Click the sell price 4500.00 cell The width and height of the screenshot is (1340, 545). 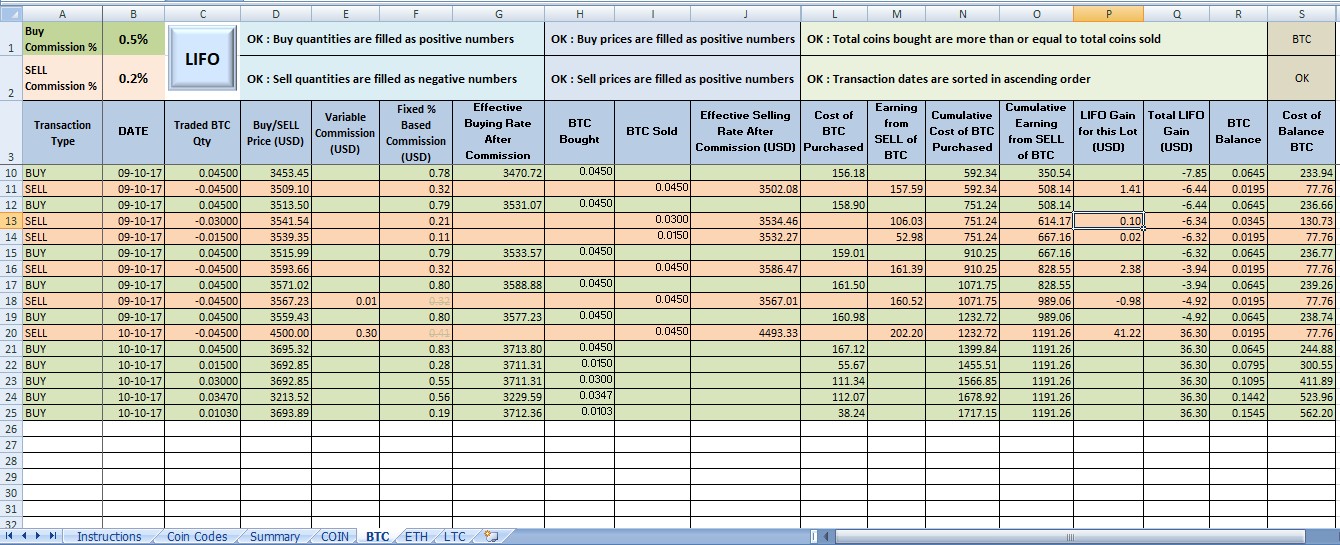[275, 333]
